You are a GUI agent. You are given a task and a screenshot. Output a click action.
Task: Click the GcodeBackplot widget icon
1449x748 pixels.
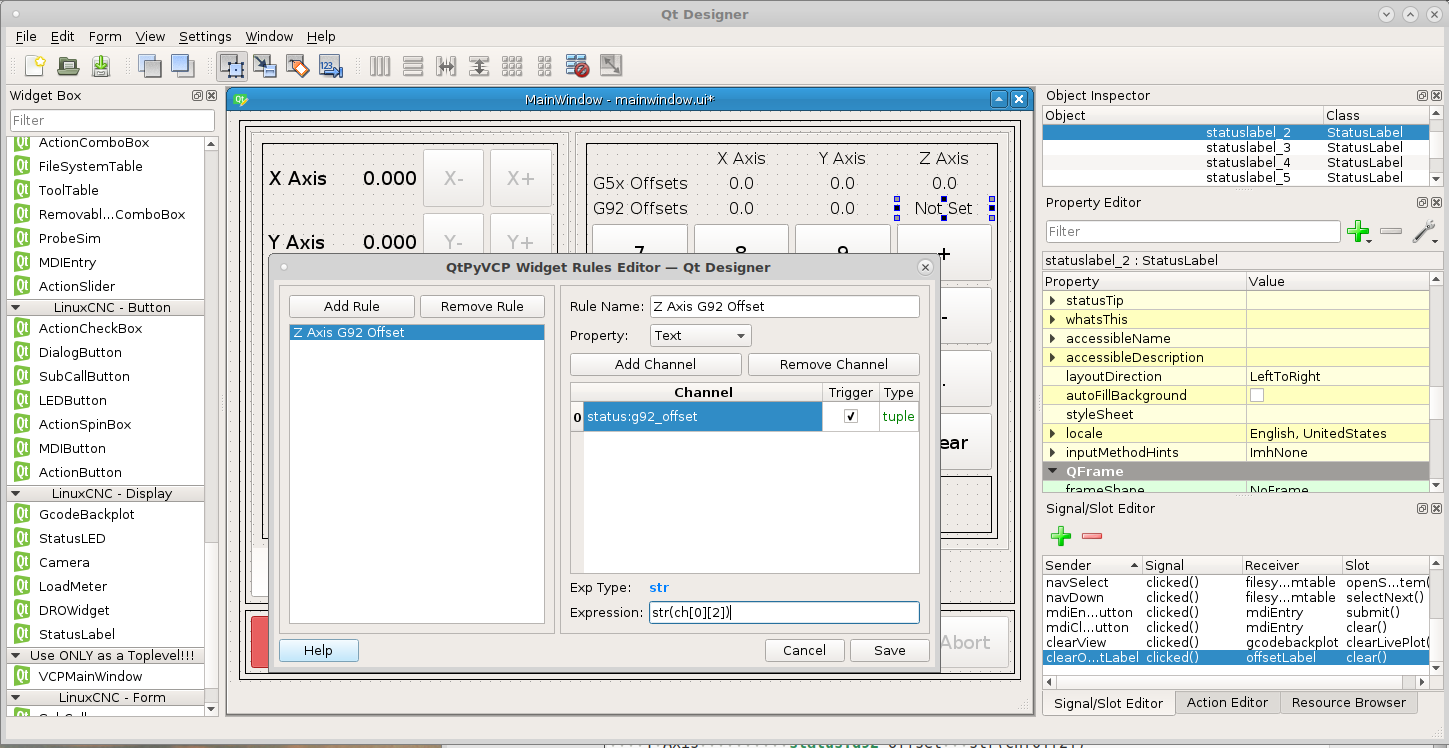coord(23,514)
